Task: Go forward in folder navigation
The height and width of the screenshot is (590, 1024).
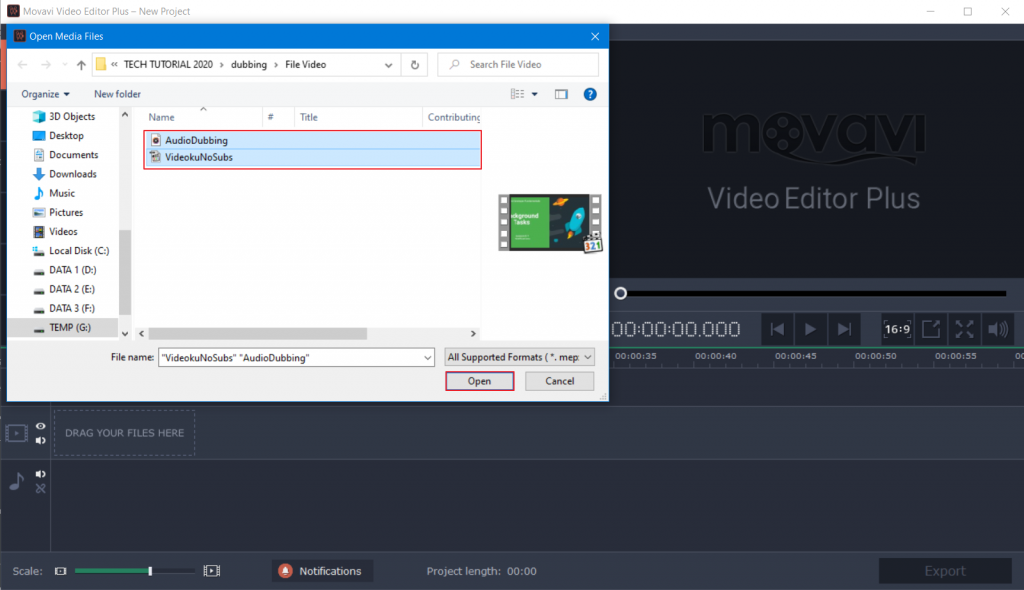Action: 46,65
